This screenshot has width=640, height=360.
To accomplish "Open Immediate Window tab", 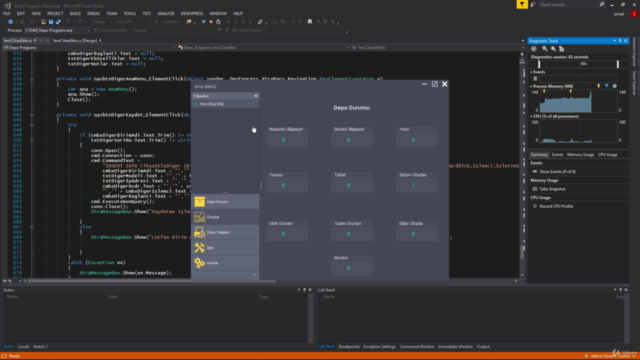I will (x=455, y=347).
